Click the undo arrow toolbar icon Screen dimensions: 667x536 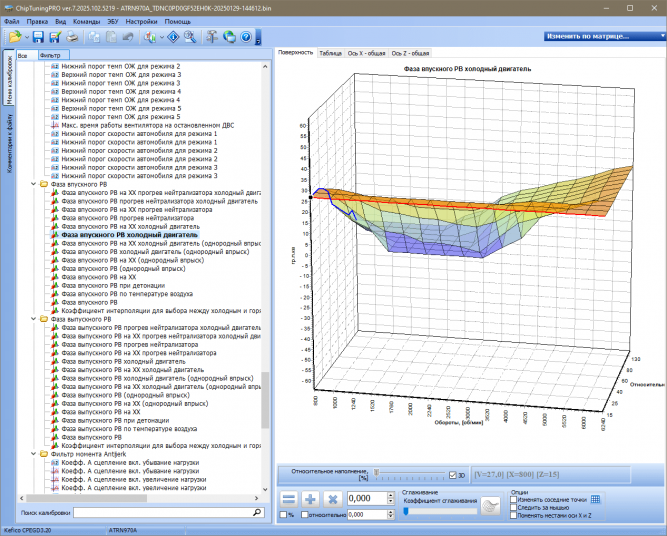click(128, 37)
